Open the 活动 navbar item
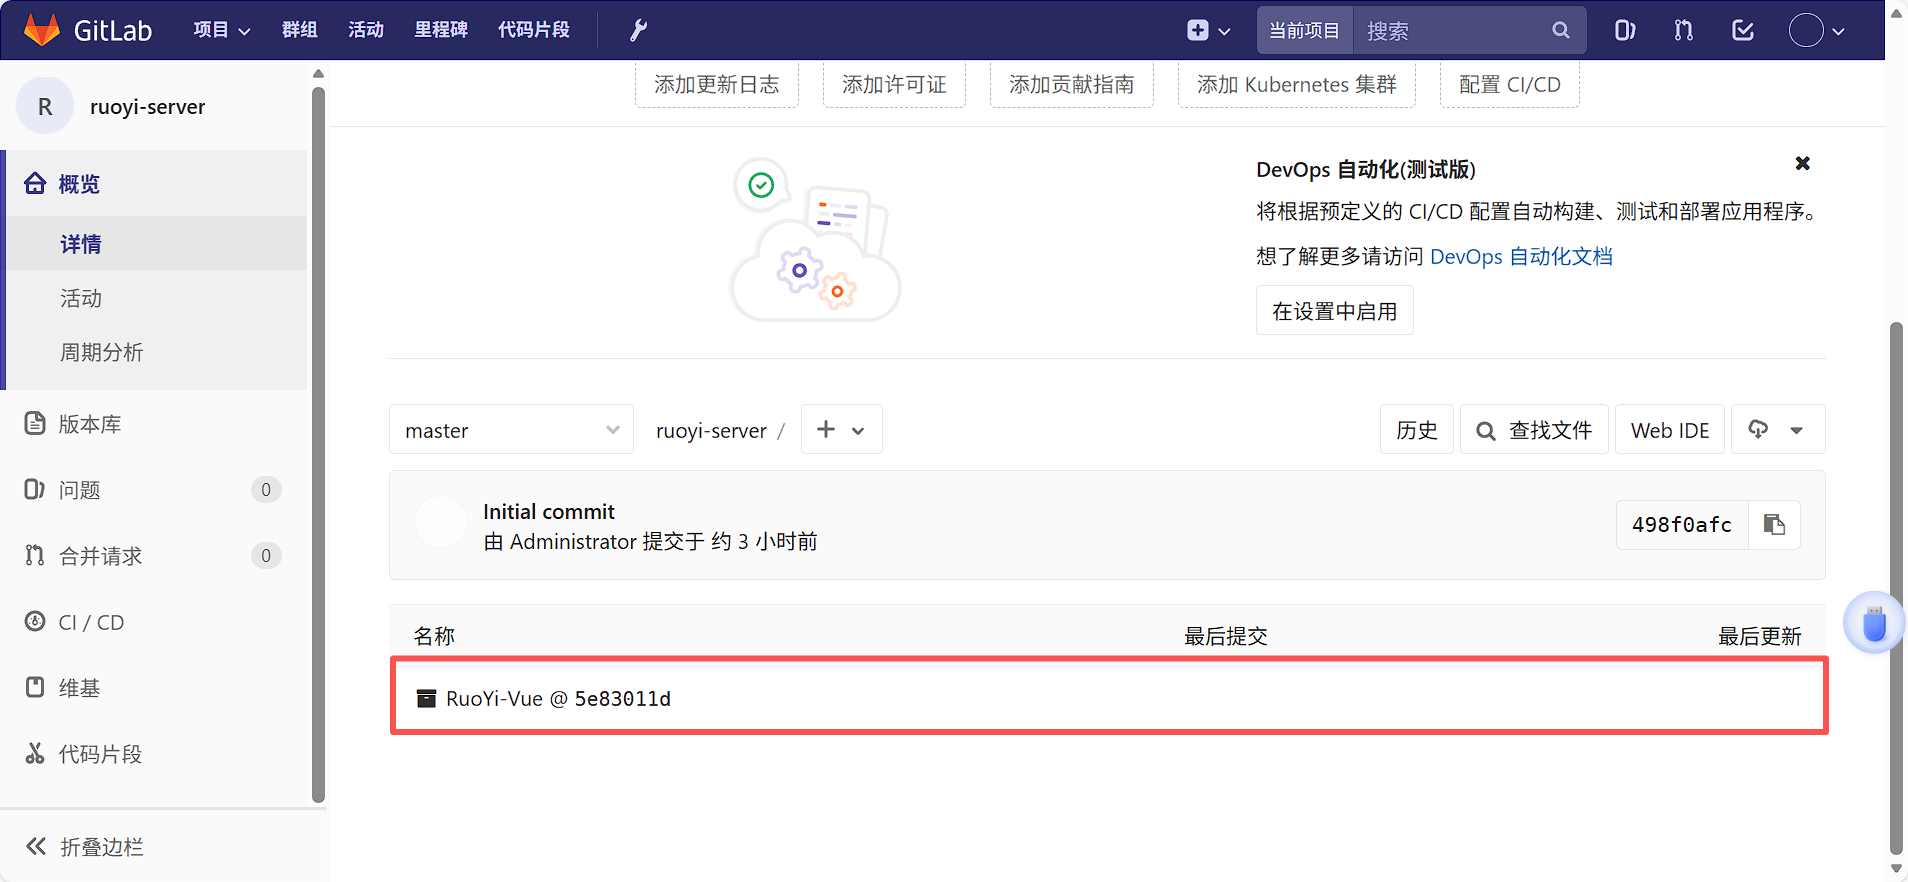Screen dimensions: 1908x882 click(x=366, y=30)
